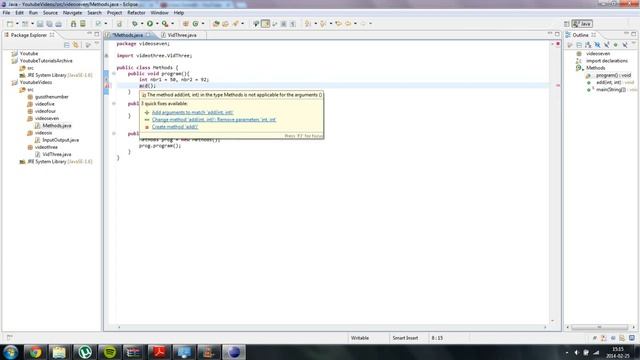
Task: Toggle Hide Static Members in Outline toolbar
Action: pyautogui.click(x=607, y=44)
